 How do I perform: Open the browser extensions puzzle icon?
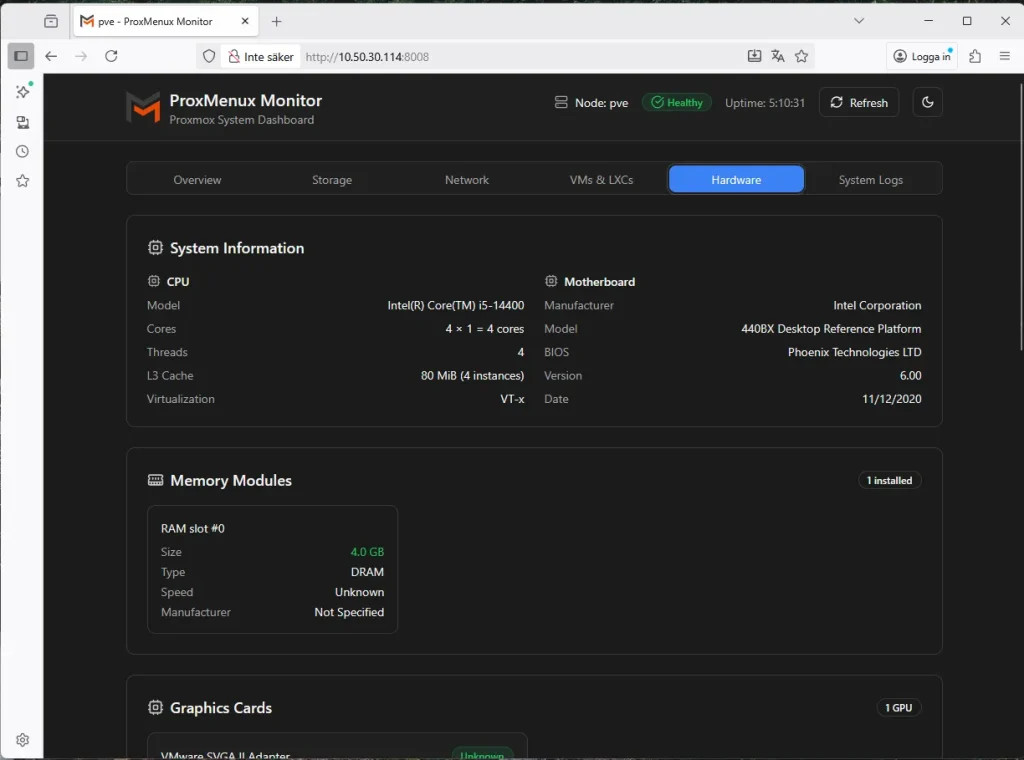pos(975,56)
